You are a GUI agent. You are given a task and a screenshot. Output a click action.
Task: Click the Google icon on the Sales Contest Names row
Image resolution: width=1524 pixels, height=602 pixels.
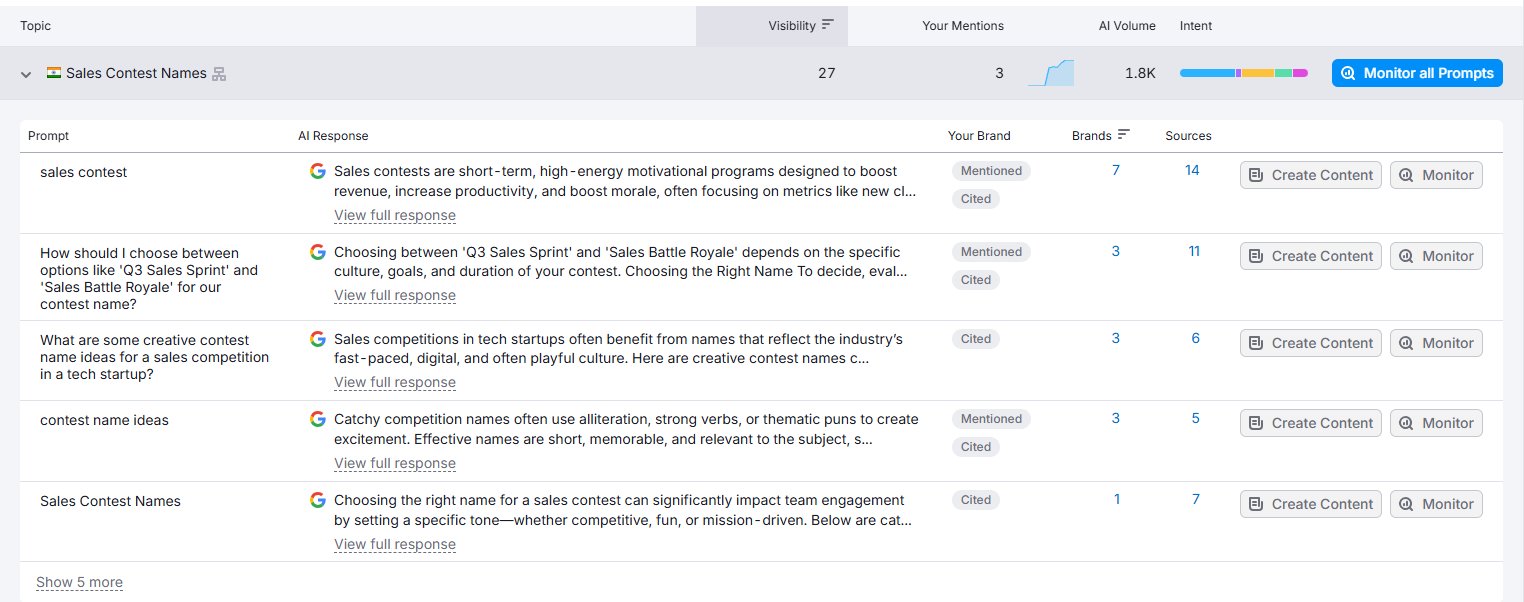(317, 500)
